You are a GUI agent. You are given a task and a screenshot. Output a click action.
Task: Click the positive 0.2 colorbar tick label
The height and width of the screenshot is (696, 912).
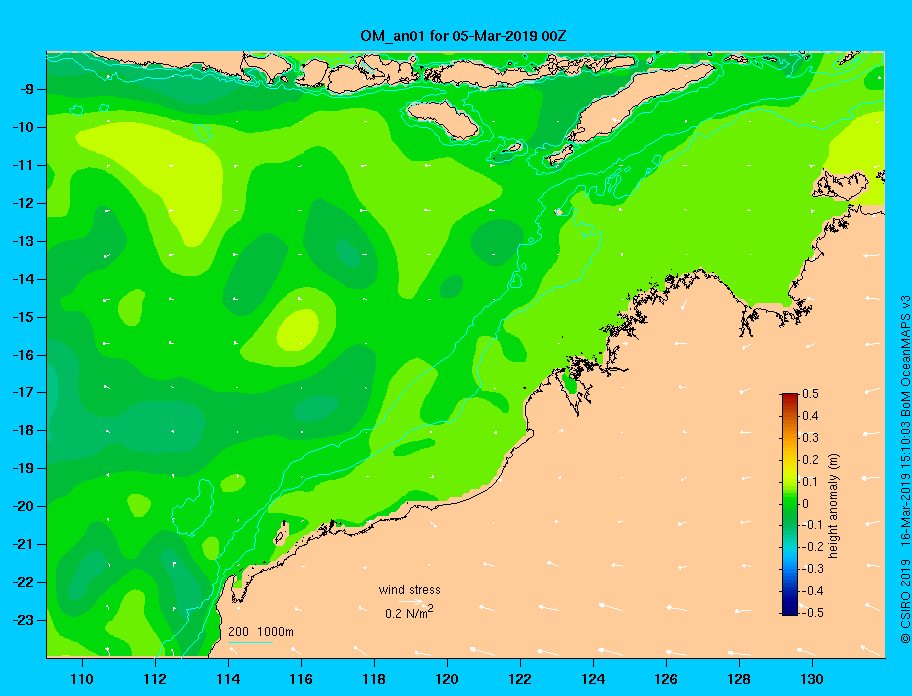810,460
